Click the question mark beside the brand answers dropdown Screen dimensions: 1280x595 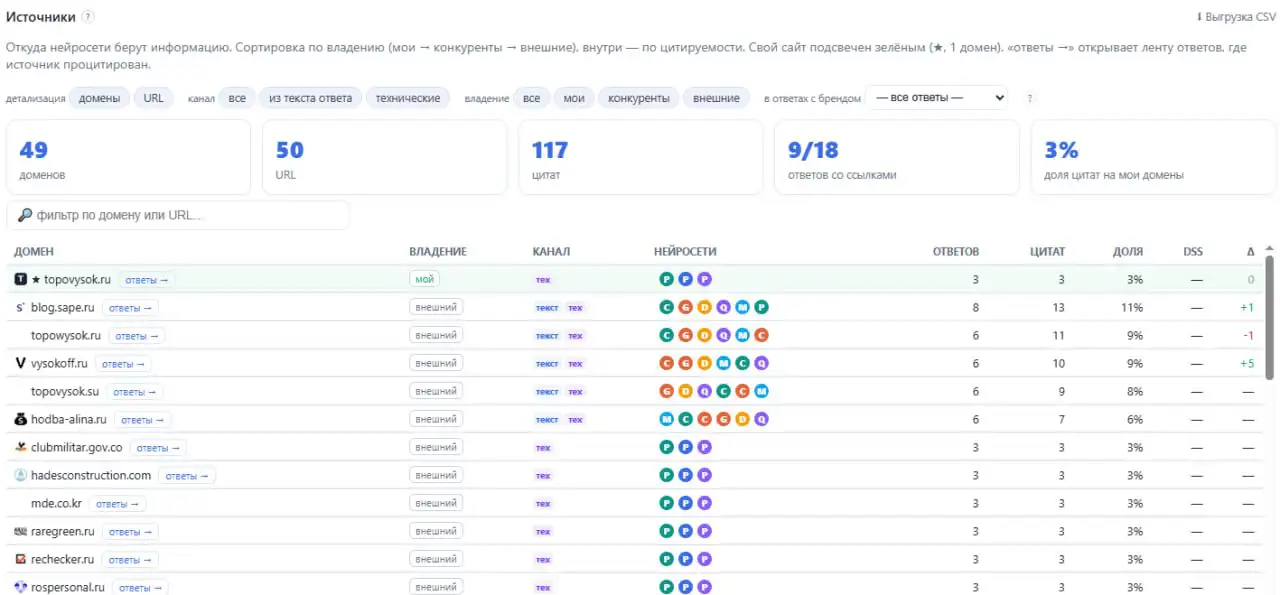pyautogui.click(x=1030, y=98)
